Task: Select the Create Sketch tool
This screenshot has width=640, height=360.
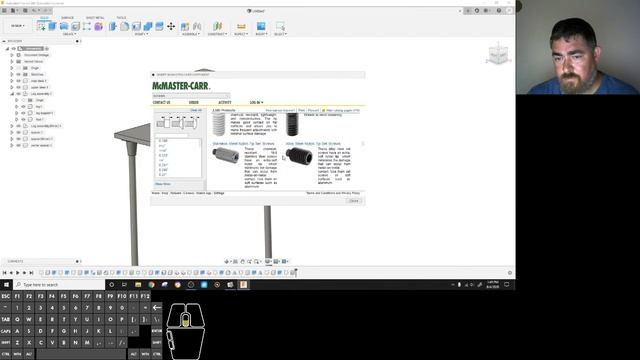Action: pos(41,27)
